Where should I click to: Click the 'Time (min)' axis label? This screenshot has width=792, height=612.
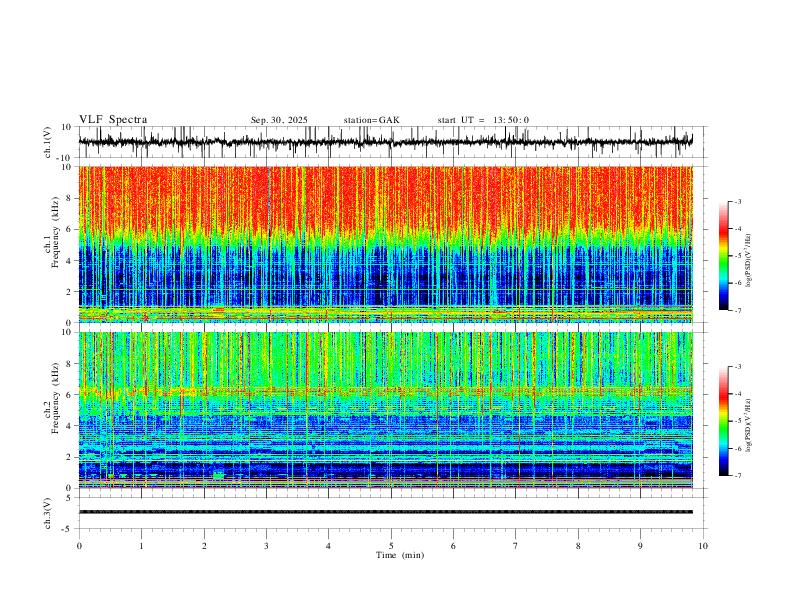(x=400, y=555)
